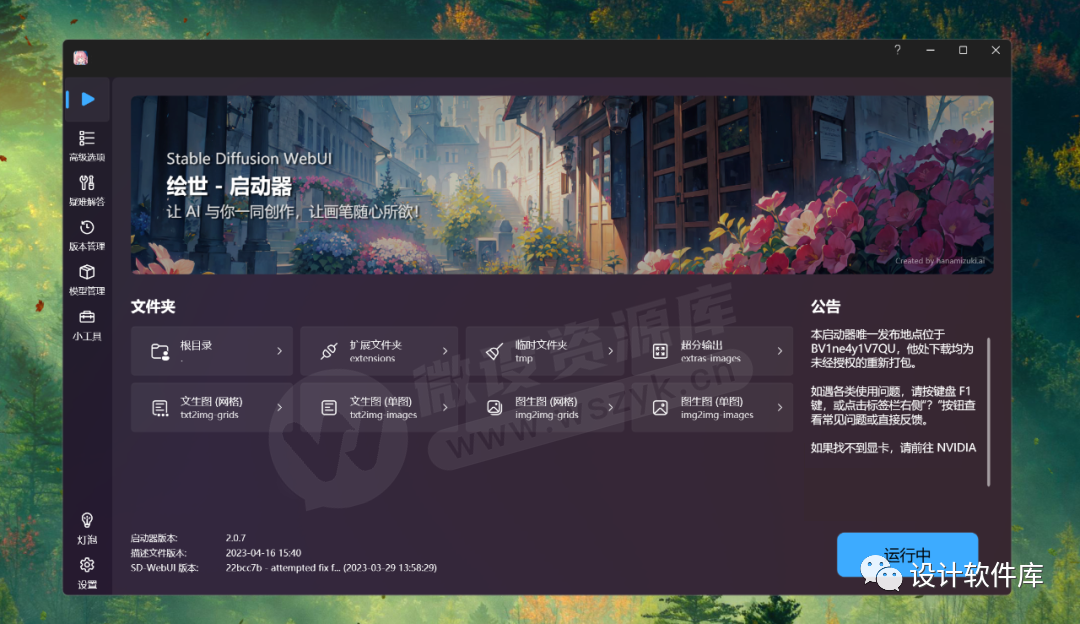Open the launch page play icon

click(x=88, y=99)
